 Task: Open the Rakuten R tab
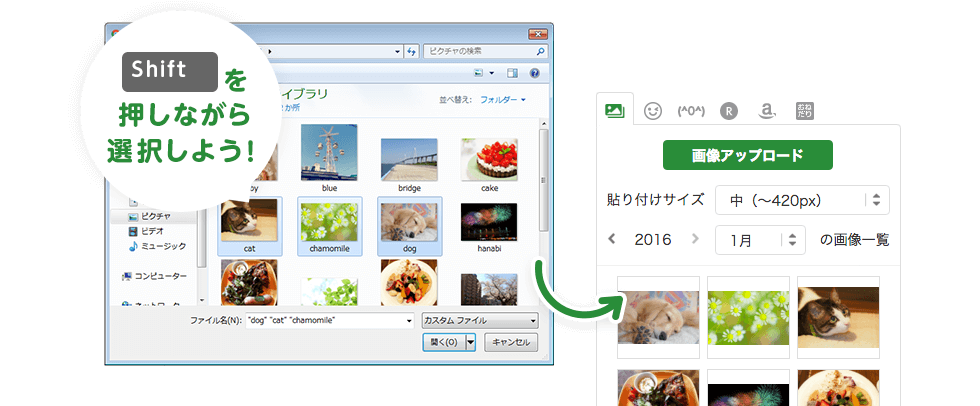[728, 111]
